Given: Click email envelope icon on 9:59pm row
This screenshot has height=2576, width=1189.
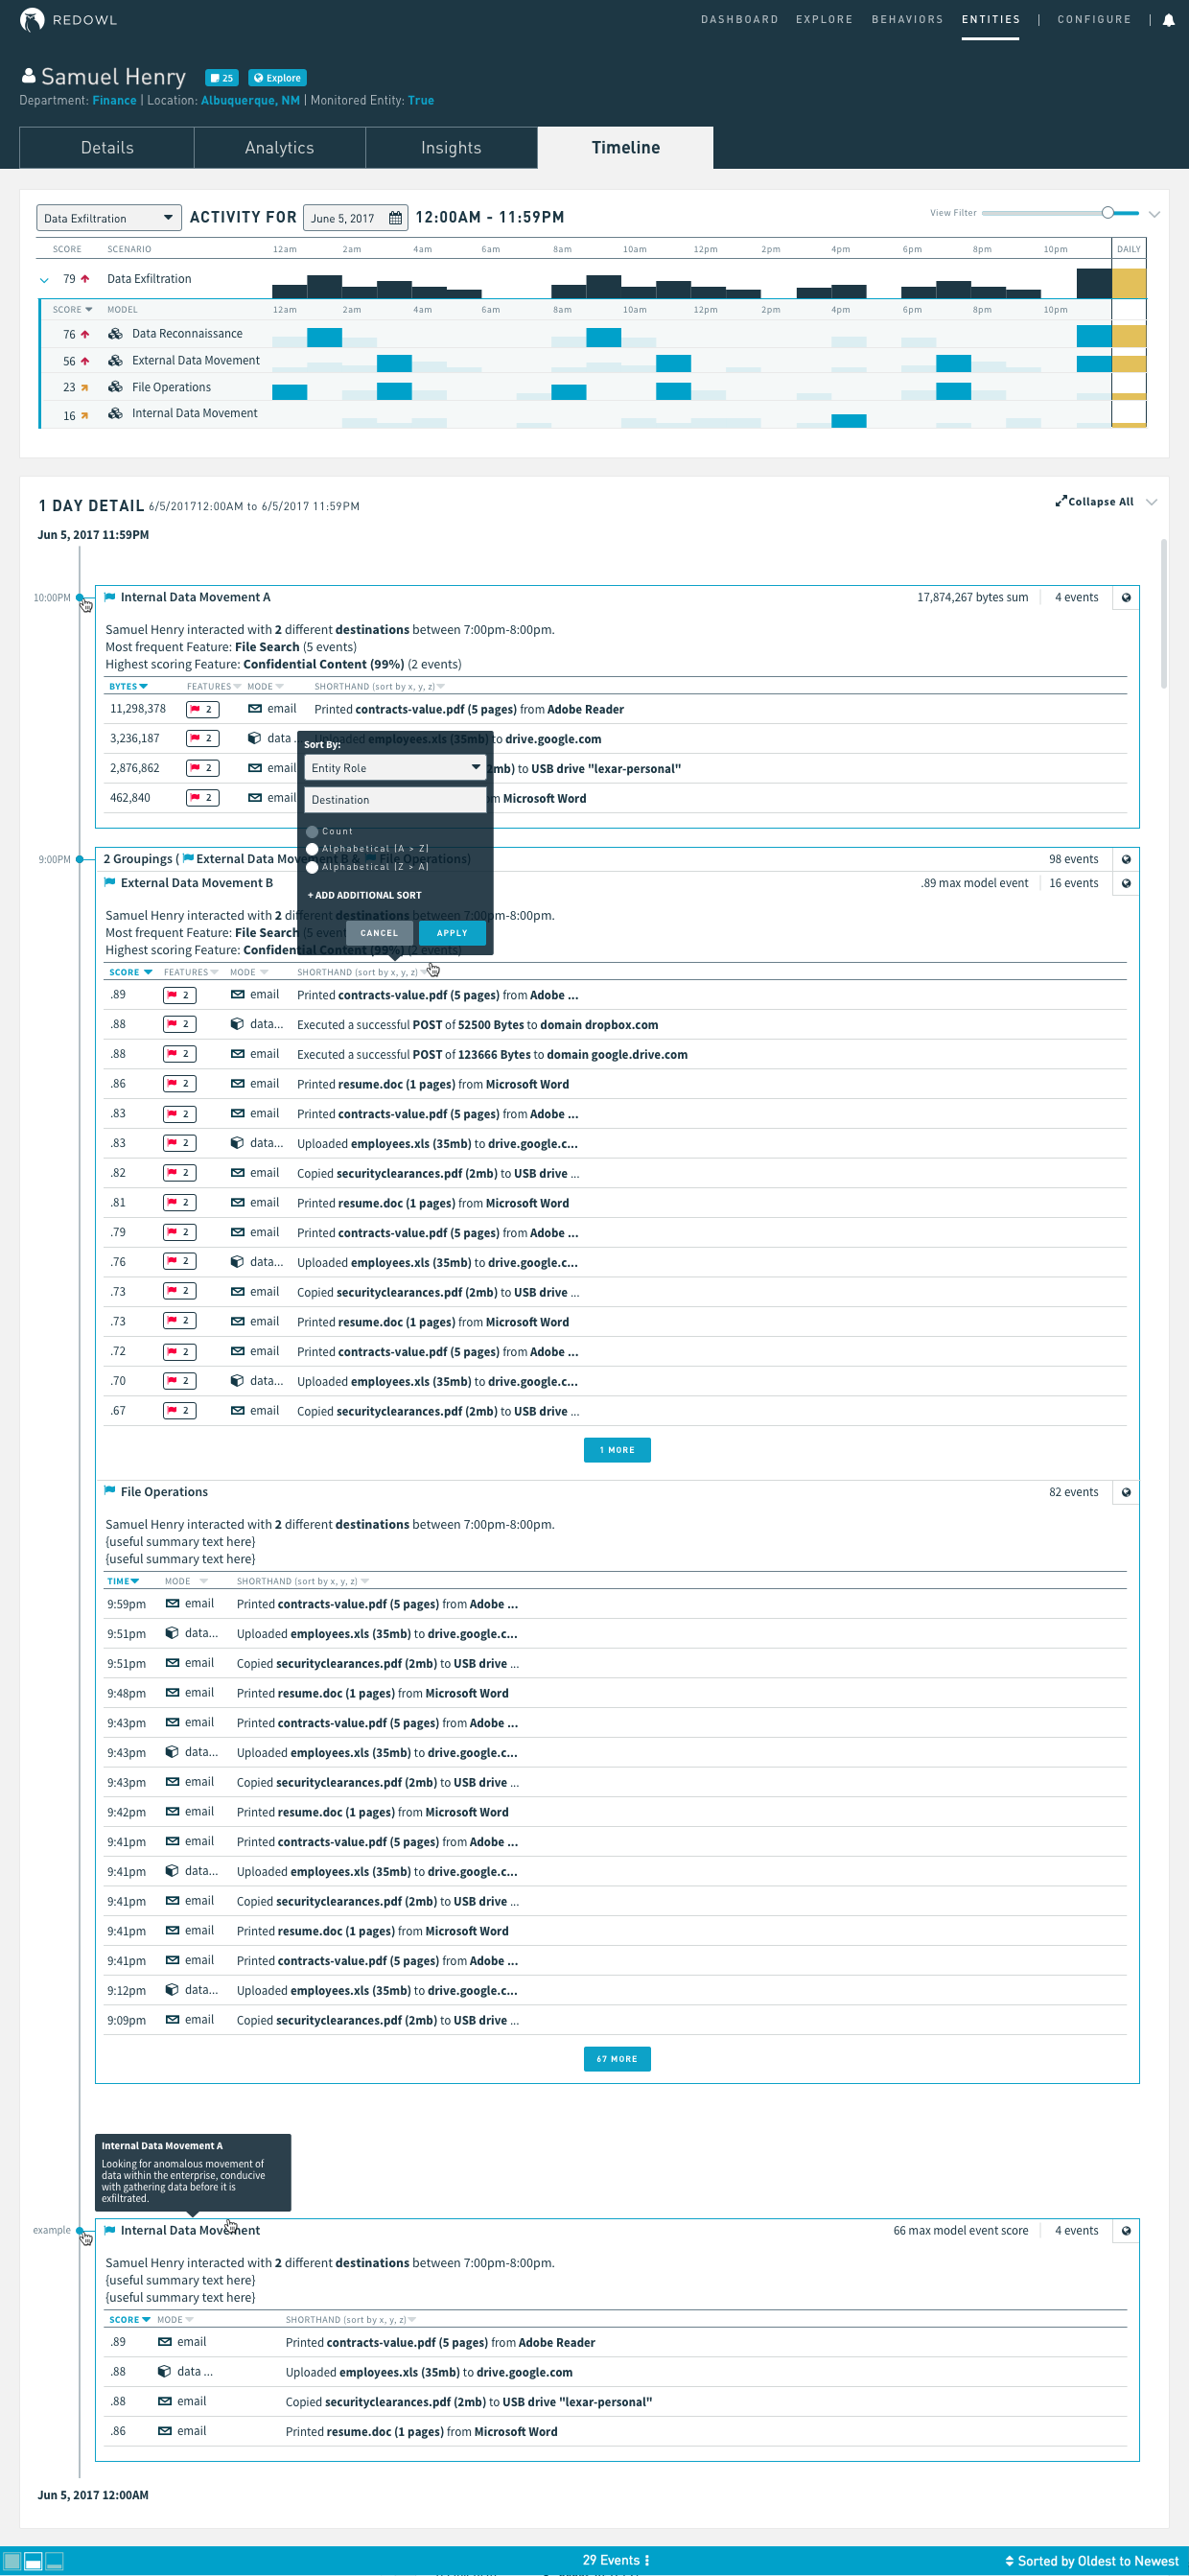Looking at the screenshot, I should pyautogui.click(x=173, y=1604).
